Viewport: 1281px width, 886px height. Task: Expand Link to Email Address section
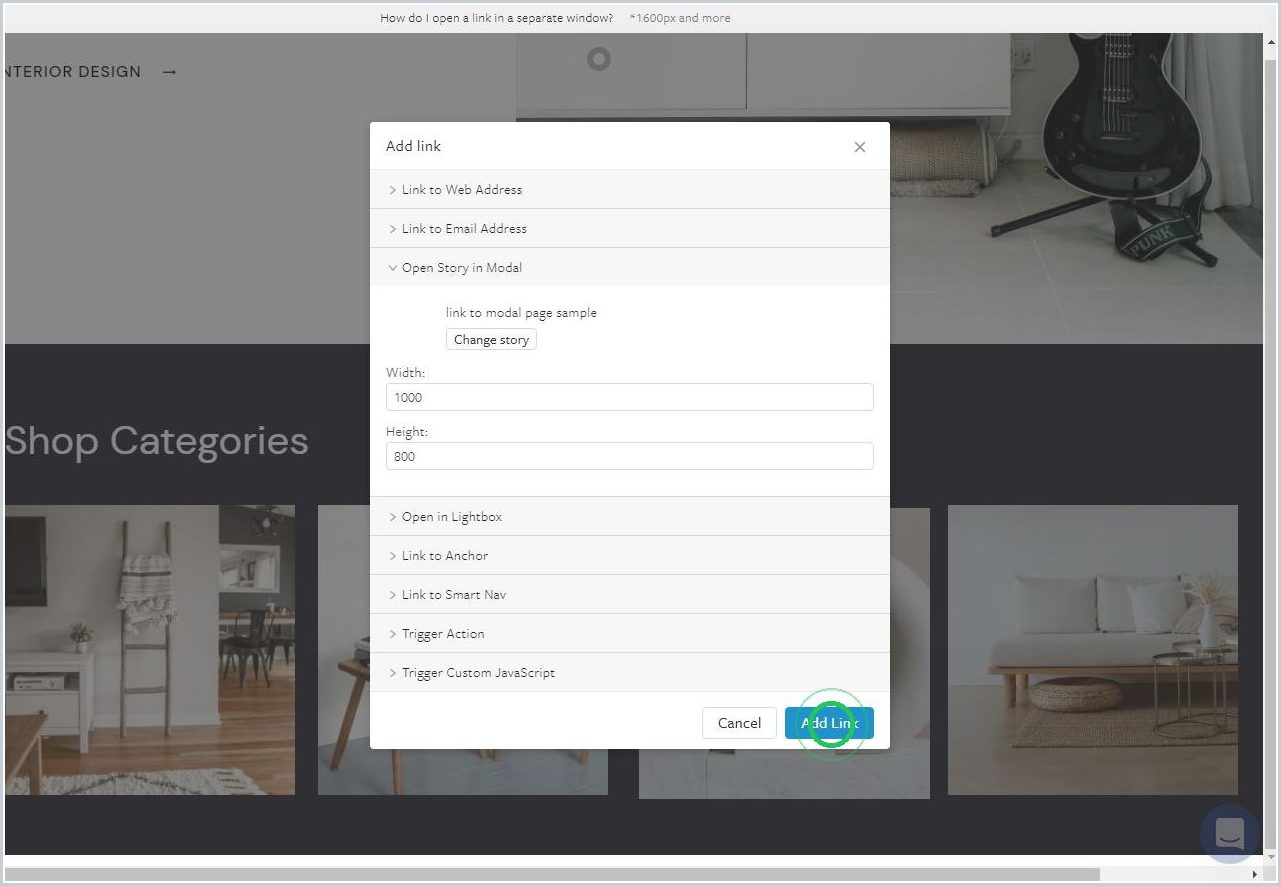629,228
